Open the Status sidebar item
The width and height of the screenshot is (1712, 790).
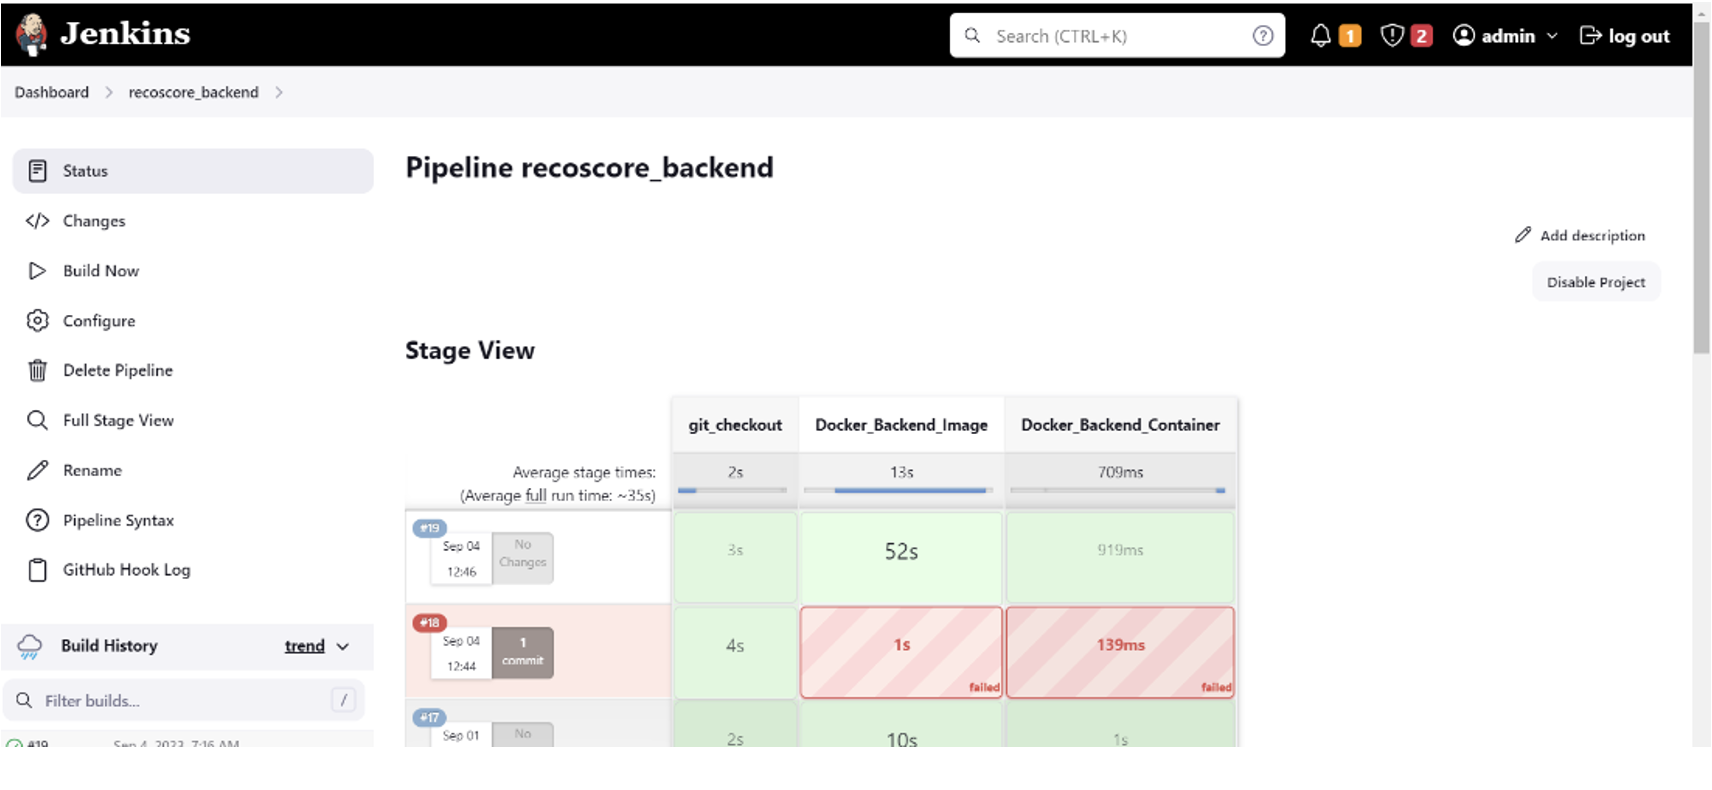point(193,171)
